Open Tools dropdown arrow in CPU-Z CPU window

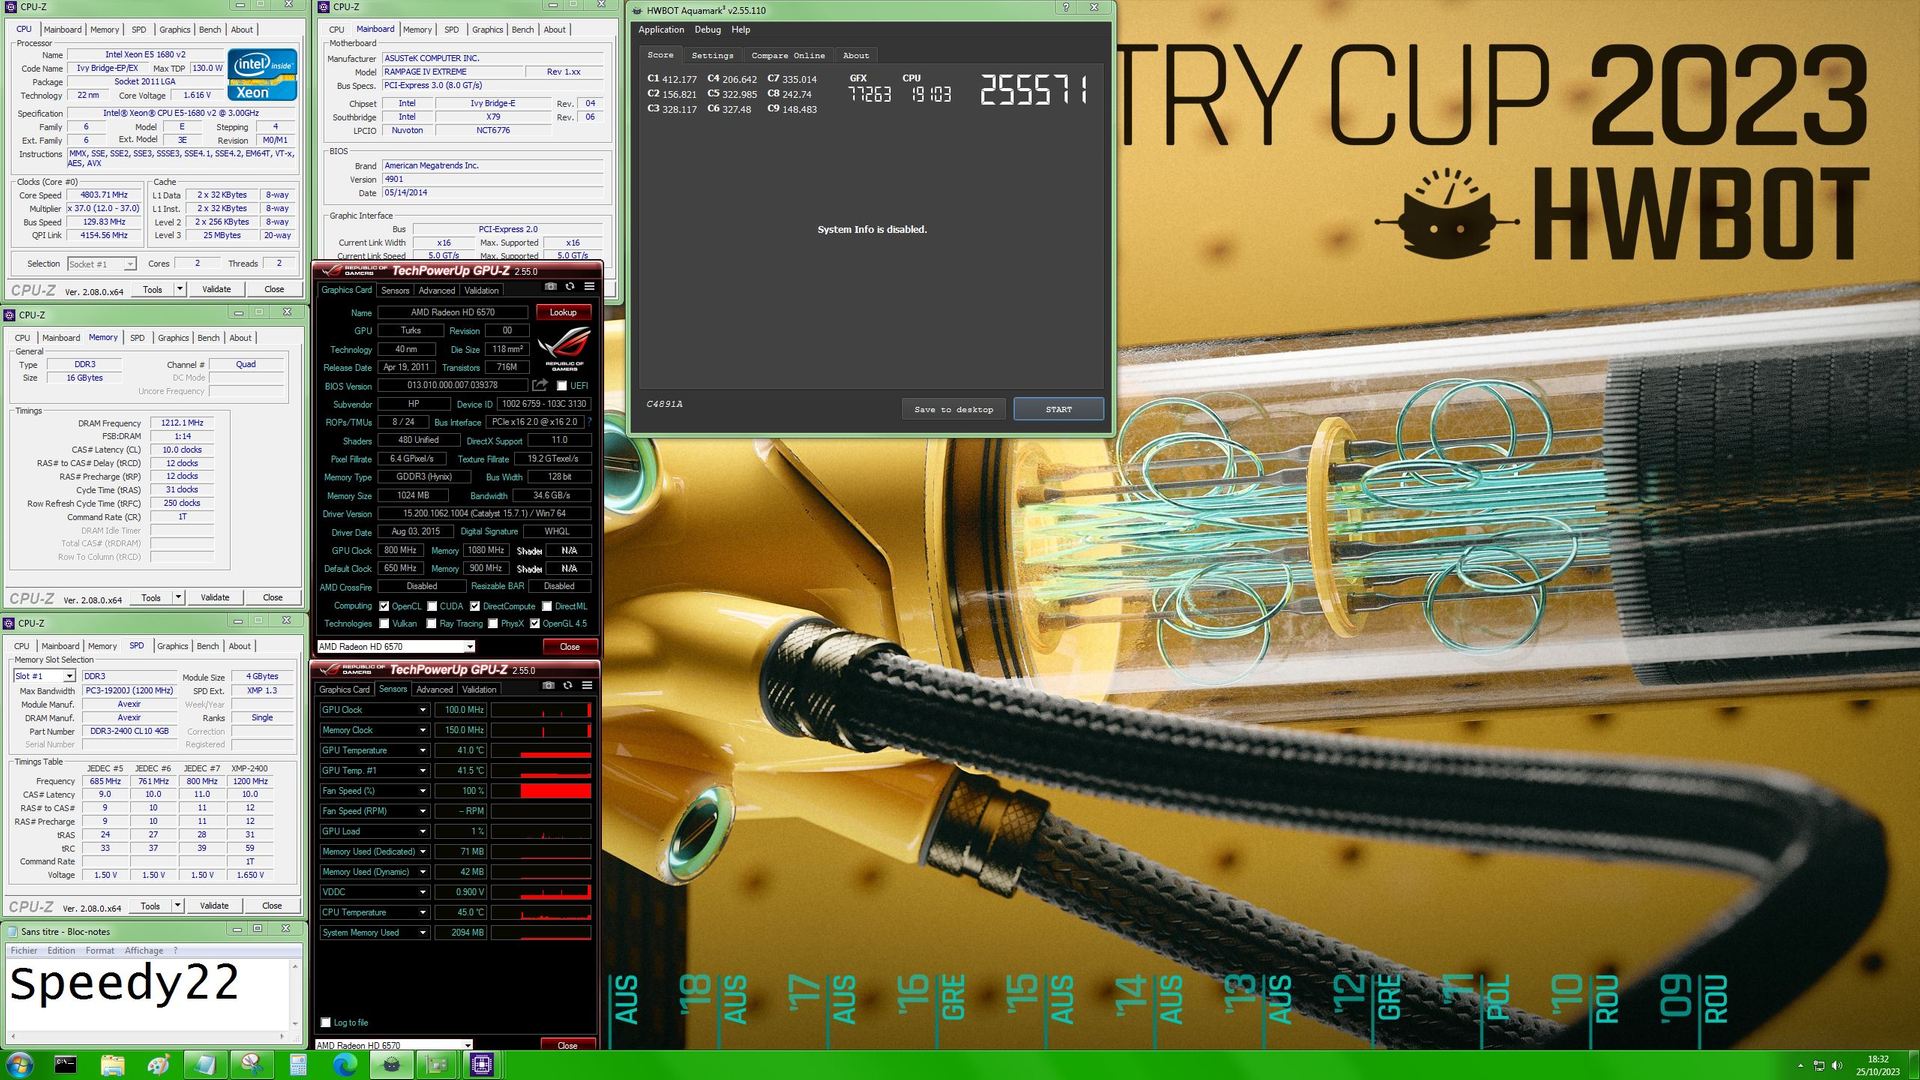[180, 290]
